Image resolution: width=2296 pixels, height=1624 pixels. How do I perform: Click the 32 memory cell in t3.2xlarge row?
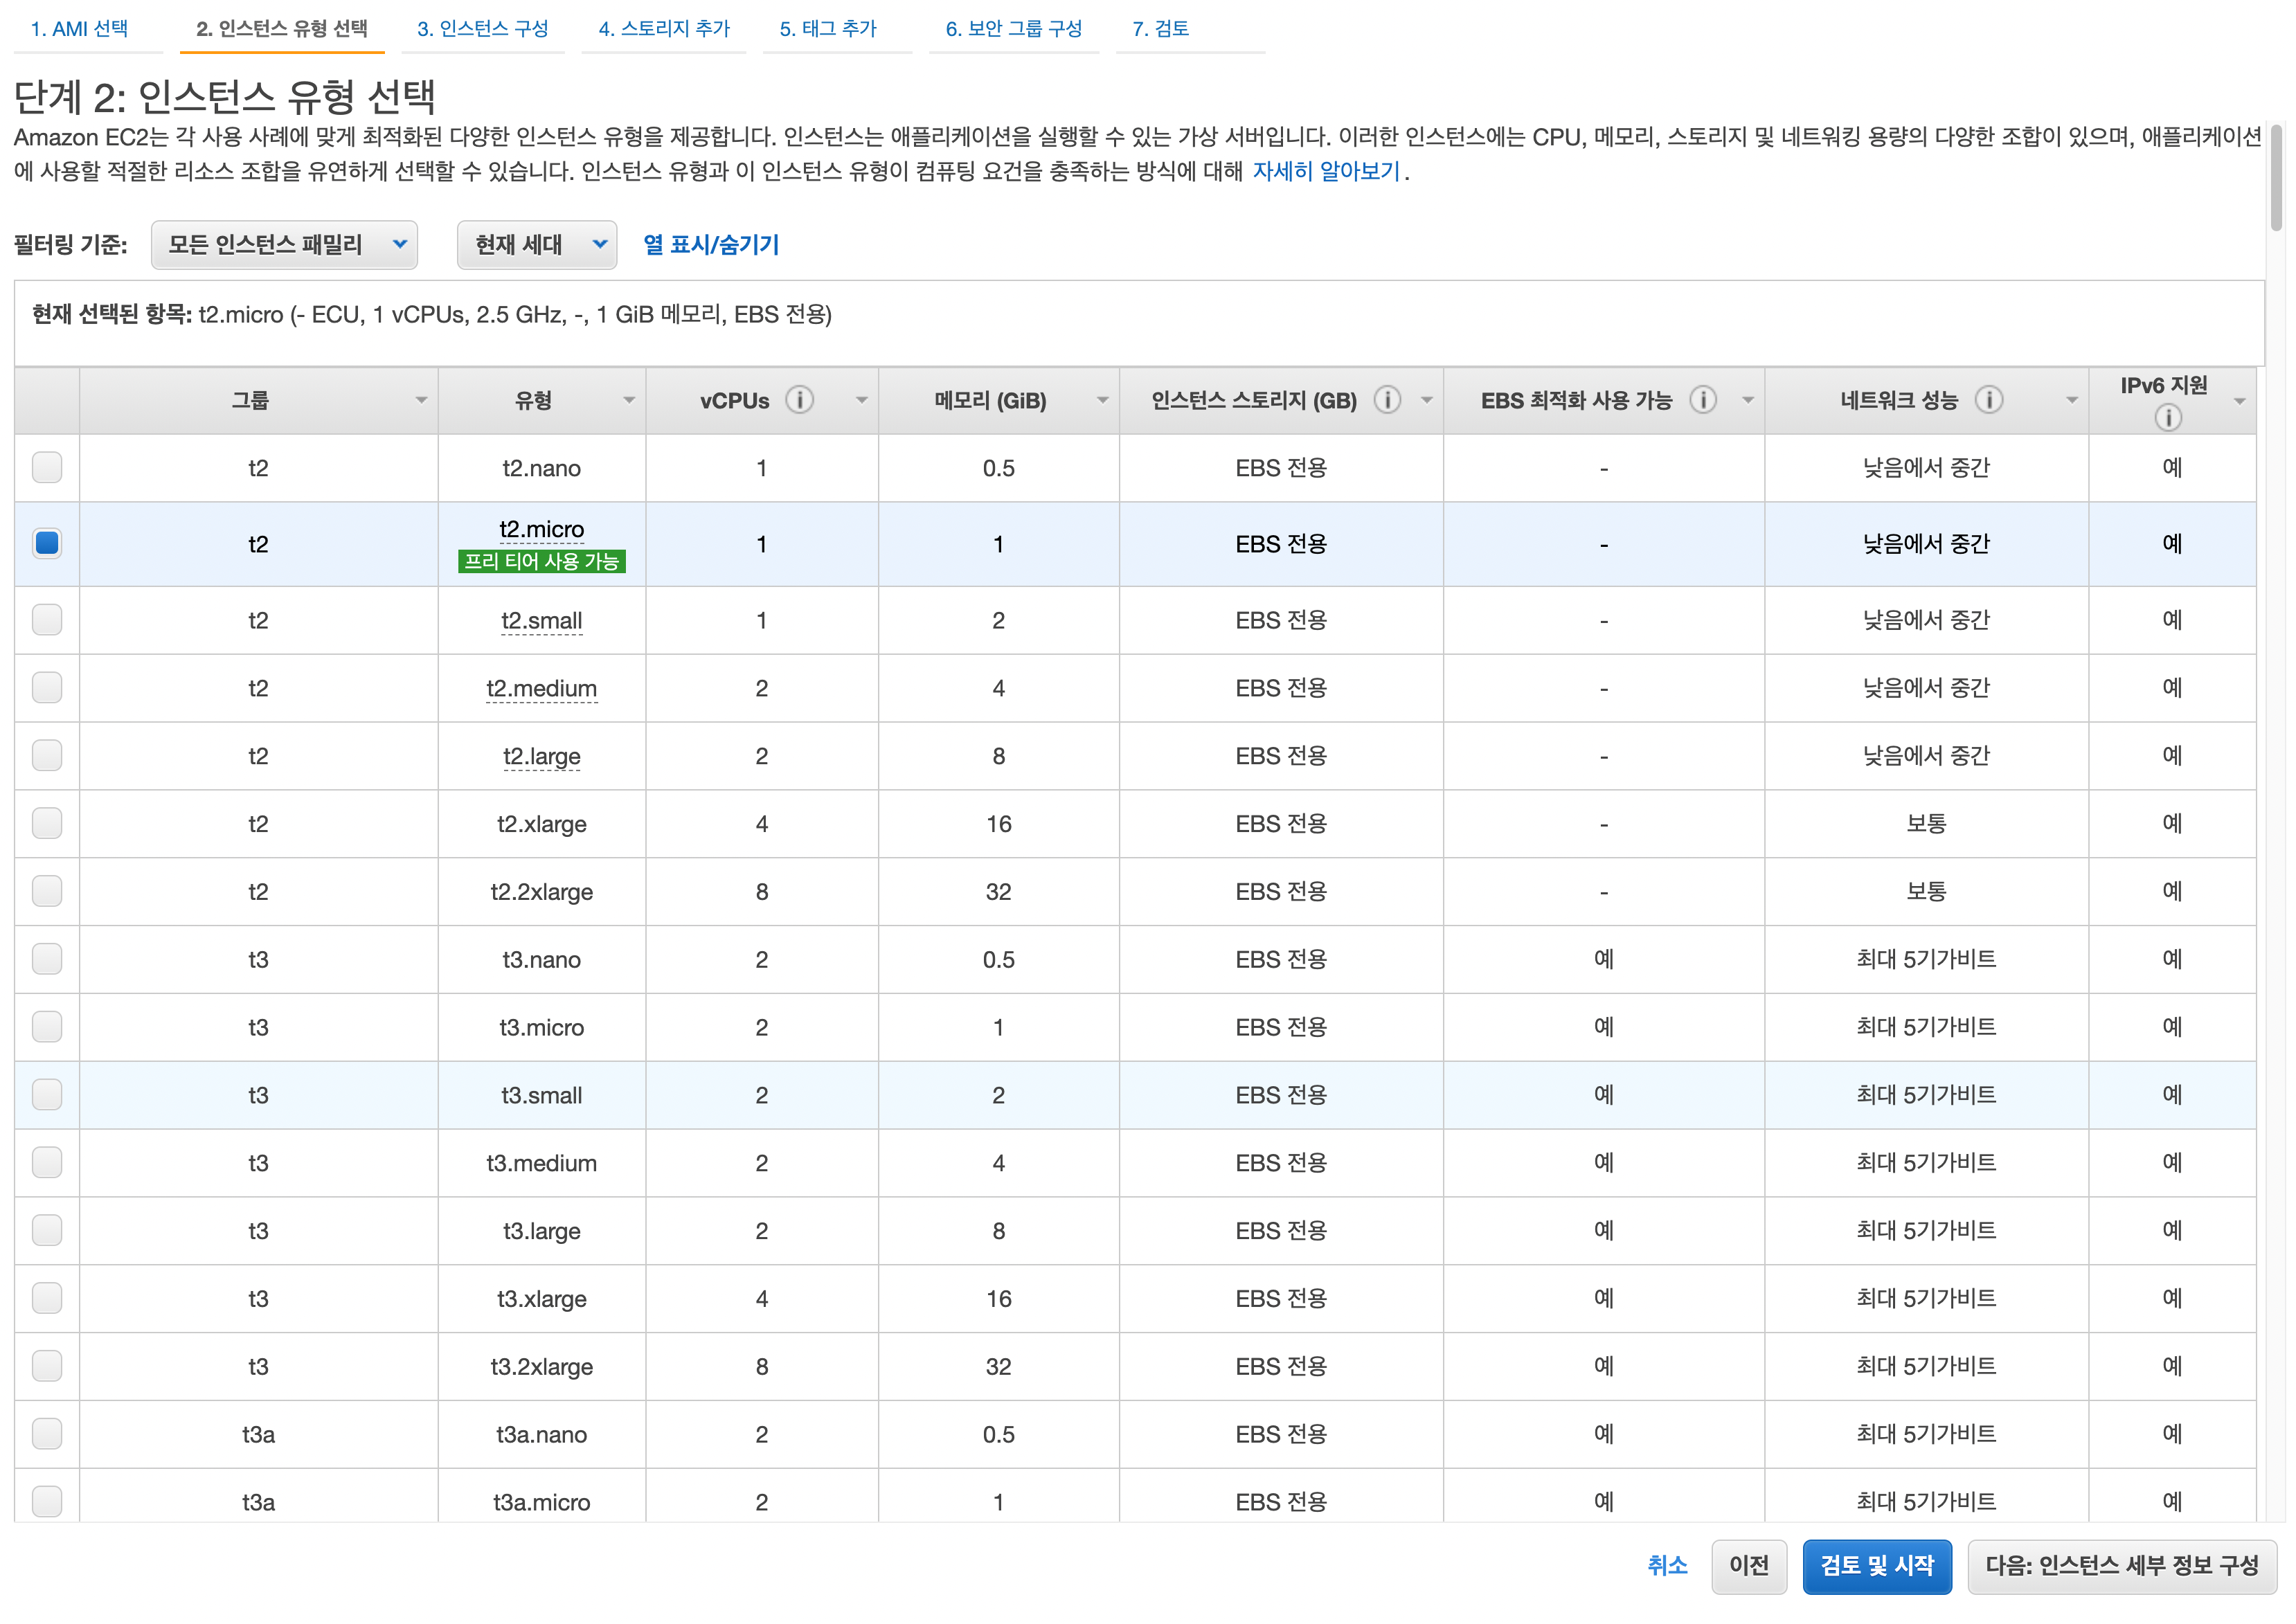pyautogui.click(x=998, y=1366)
